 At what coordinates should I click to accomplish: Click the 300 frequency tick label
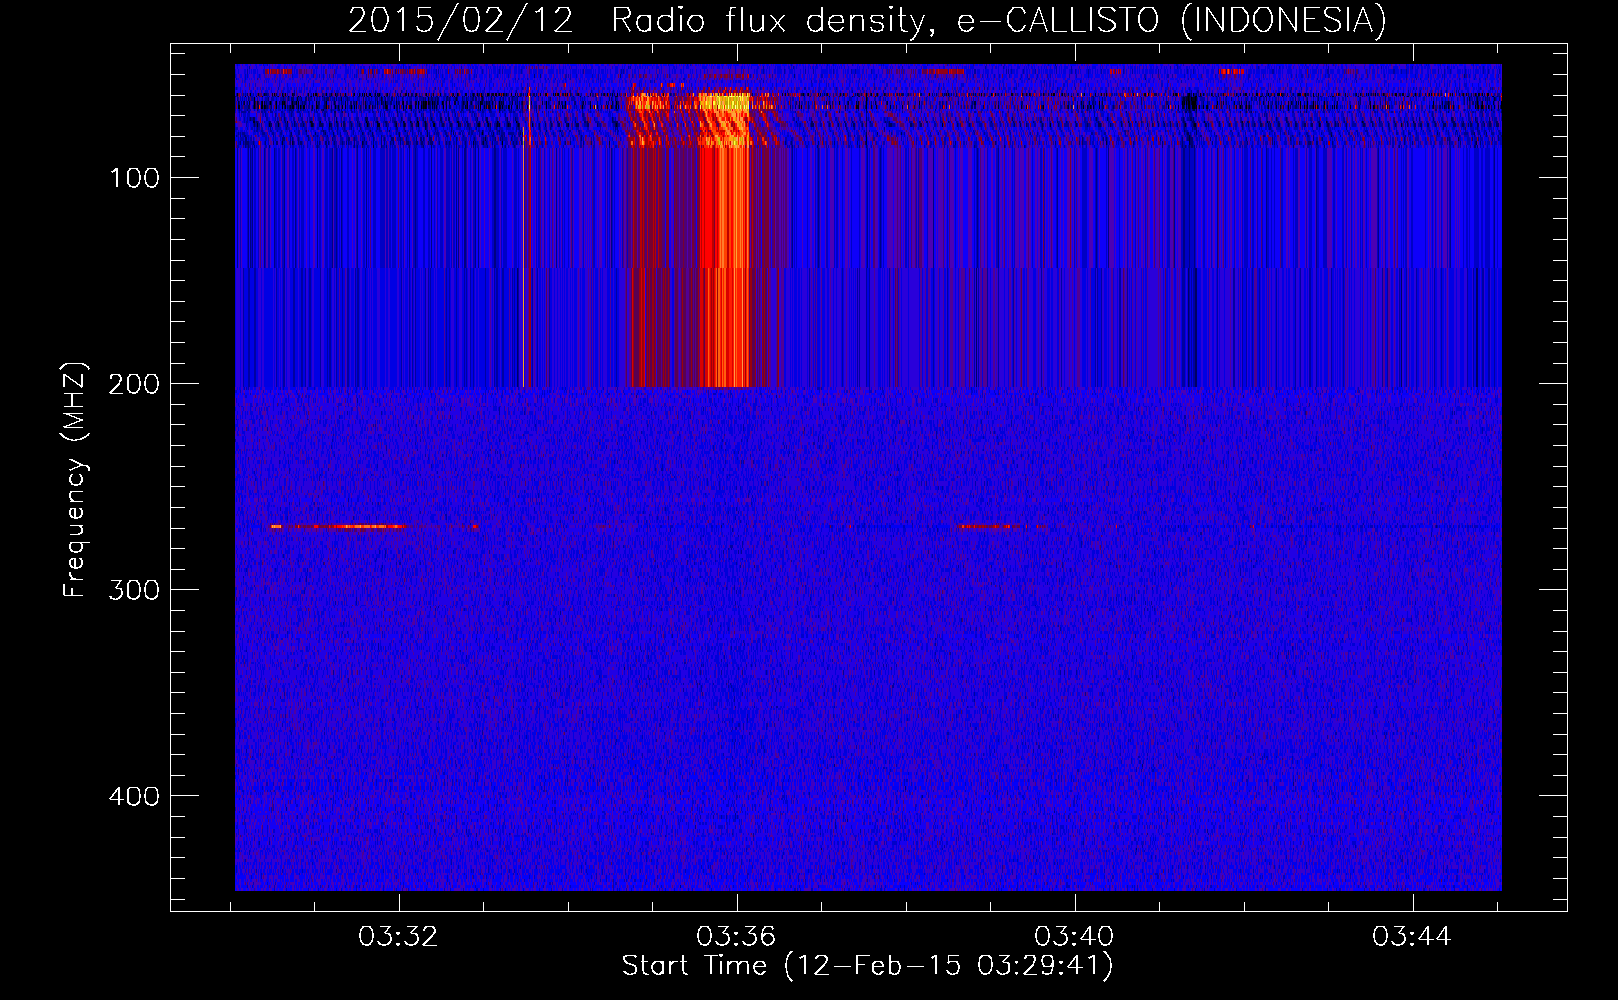point(134,590)
